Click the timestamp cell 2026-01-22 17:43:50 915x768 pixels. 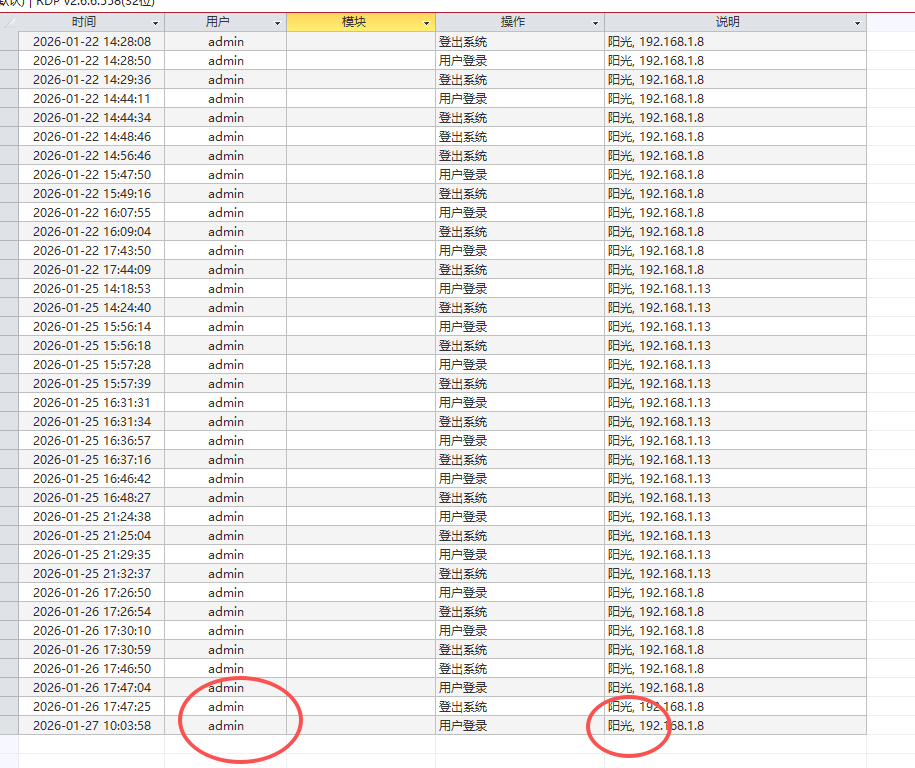pyautogui.click(x=92, y=251)
